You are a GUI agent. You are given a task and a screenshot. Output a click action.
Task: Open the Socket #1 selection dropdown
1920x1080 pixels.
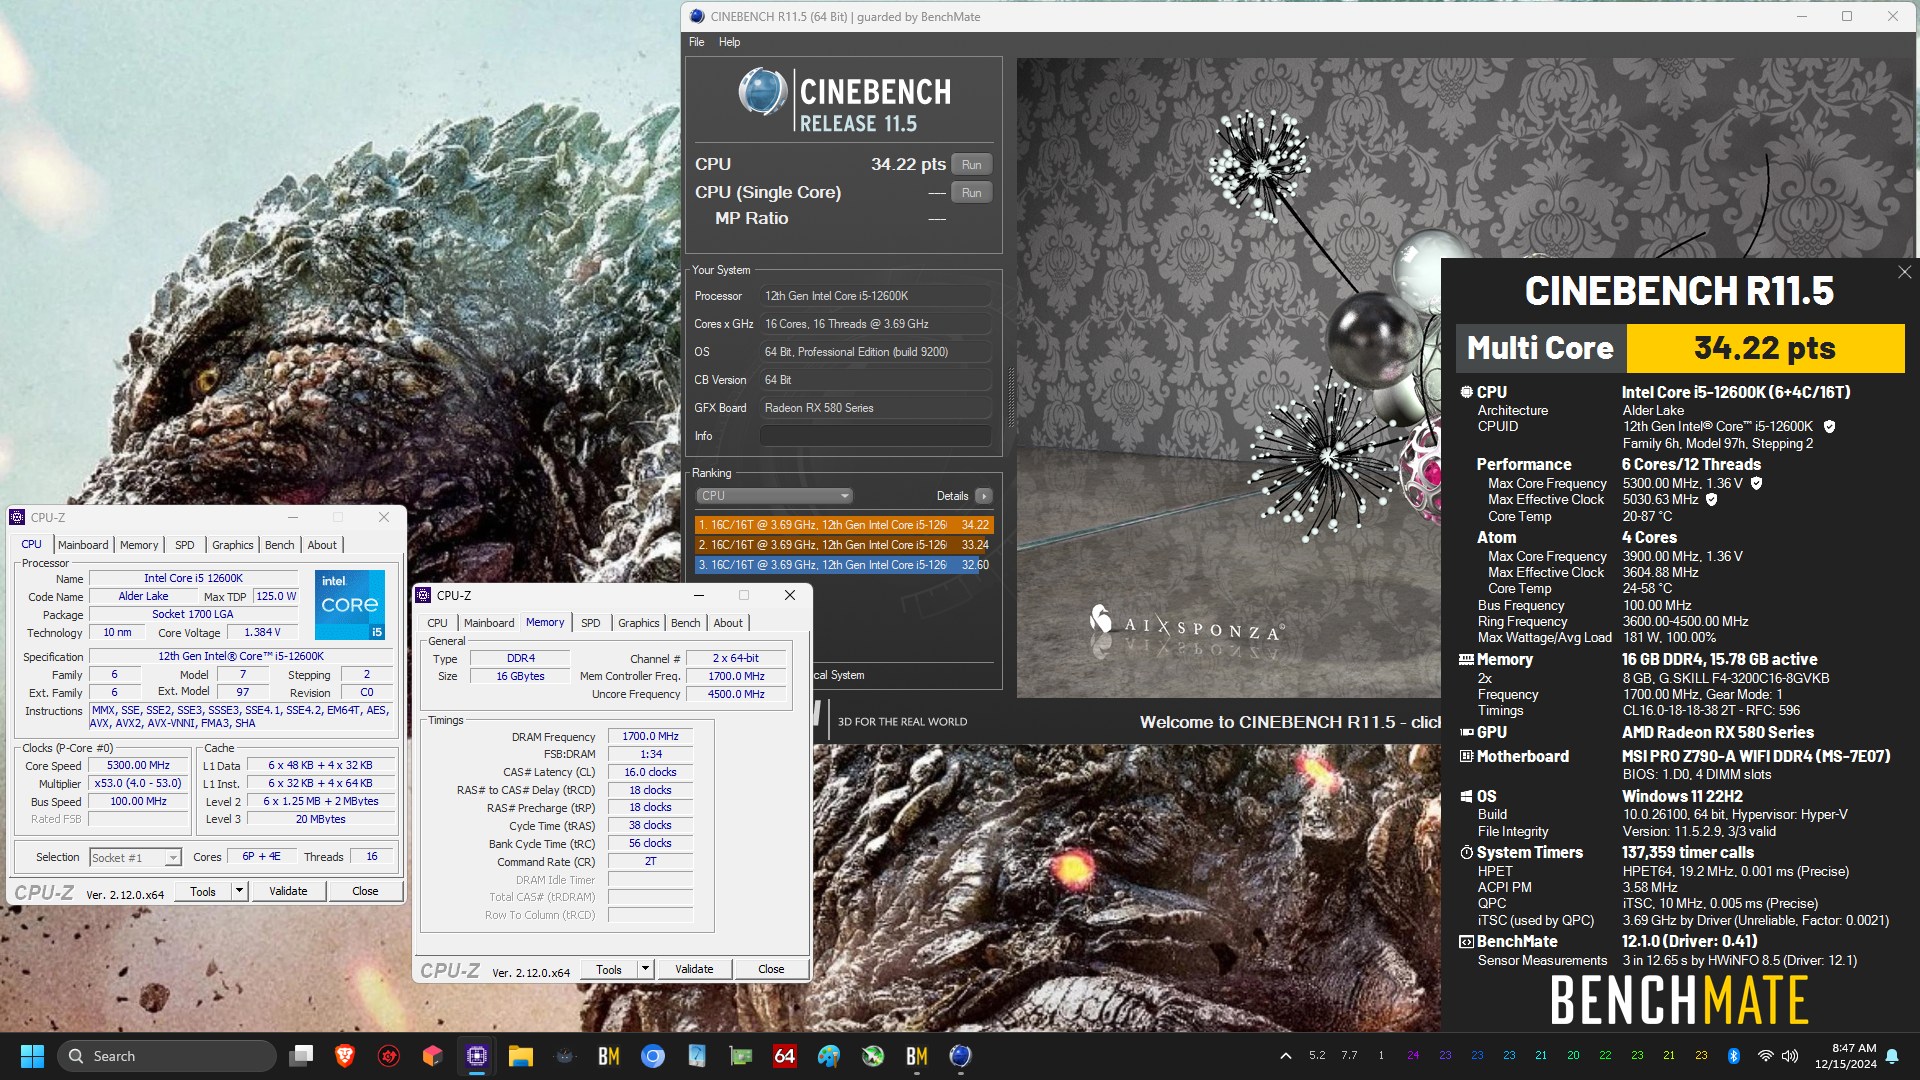135,858
